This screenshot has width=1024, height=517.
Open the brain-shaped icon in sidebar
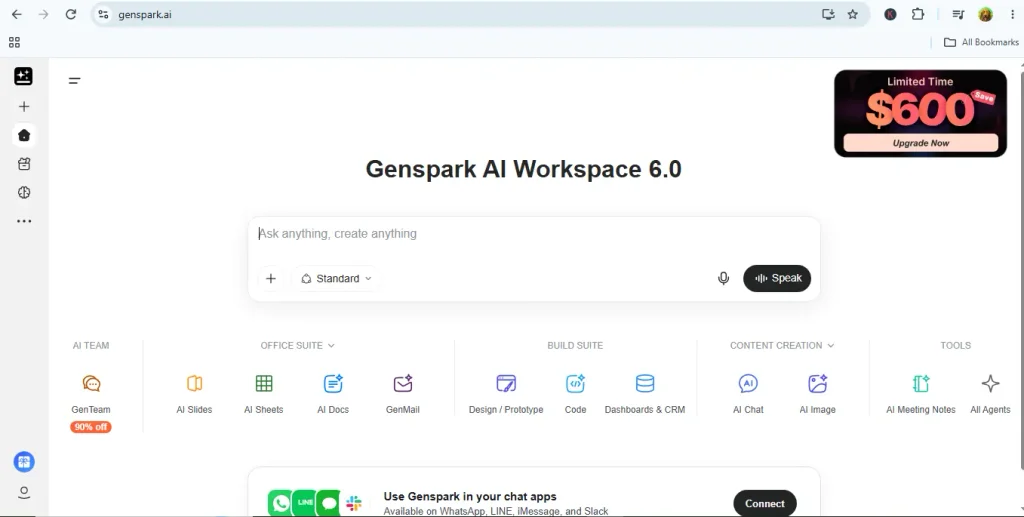pyautogui.click(x=24, y=193)
